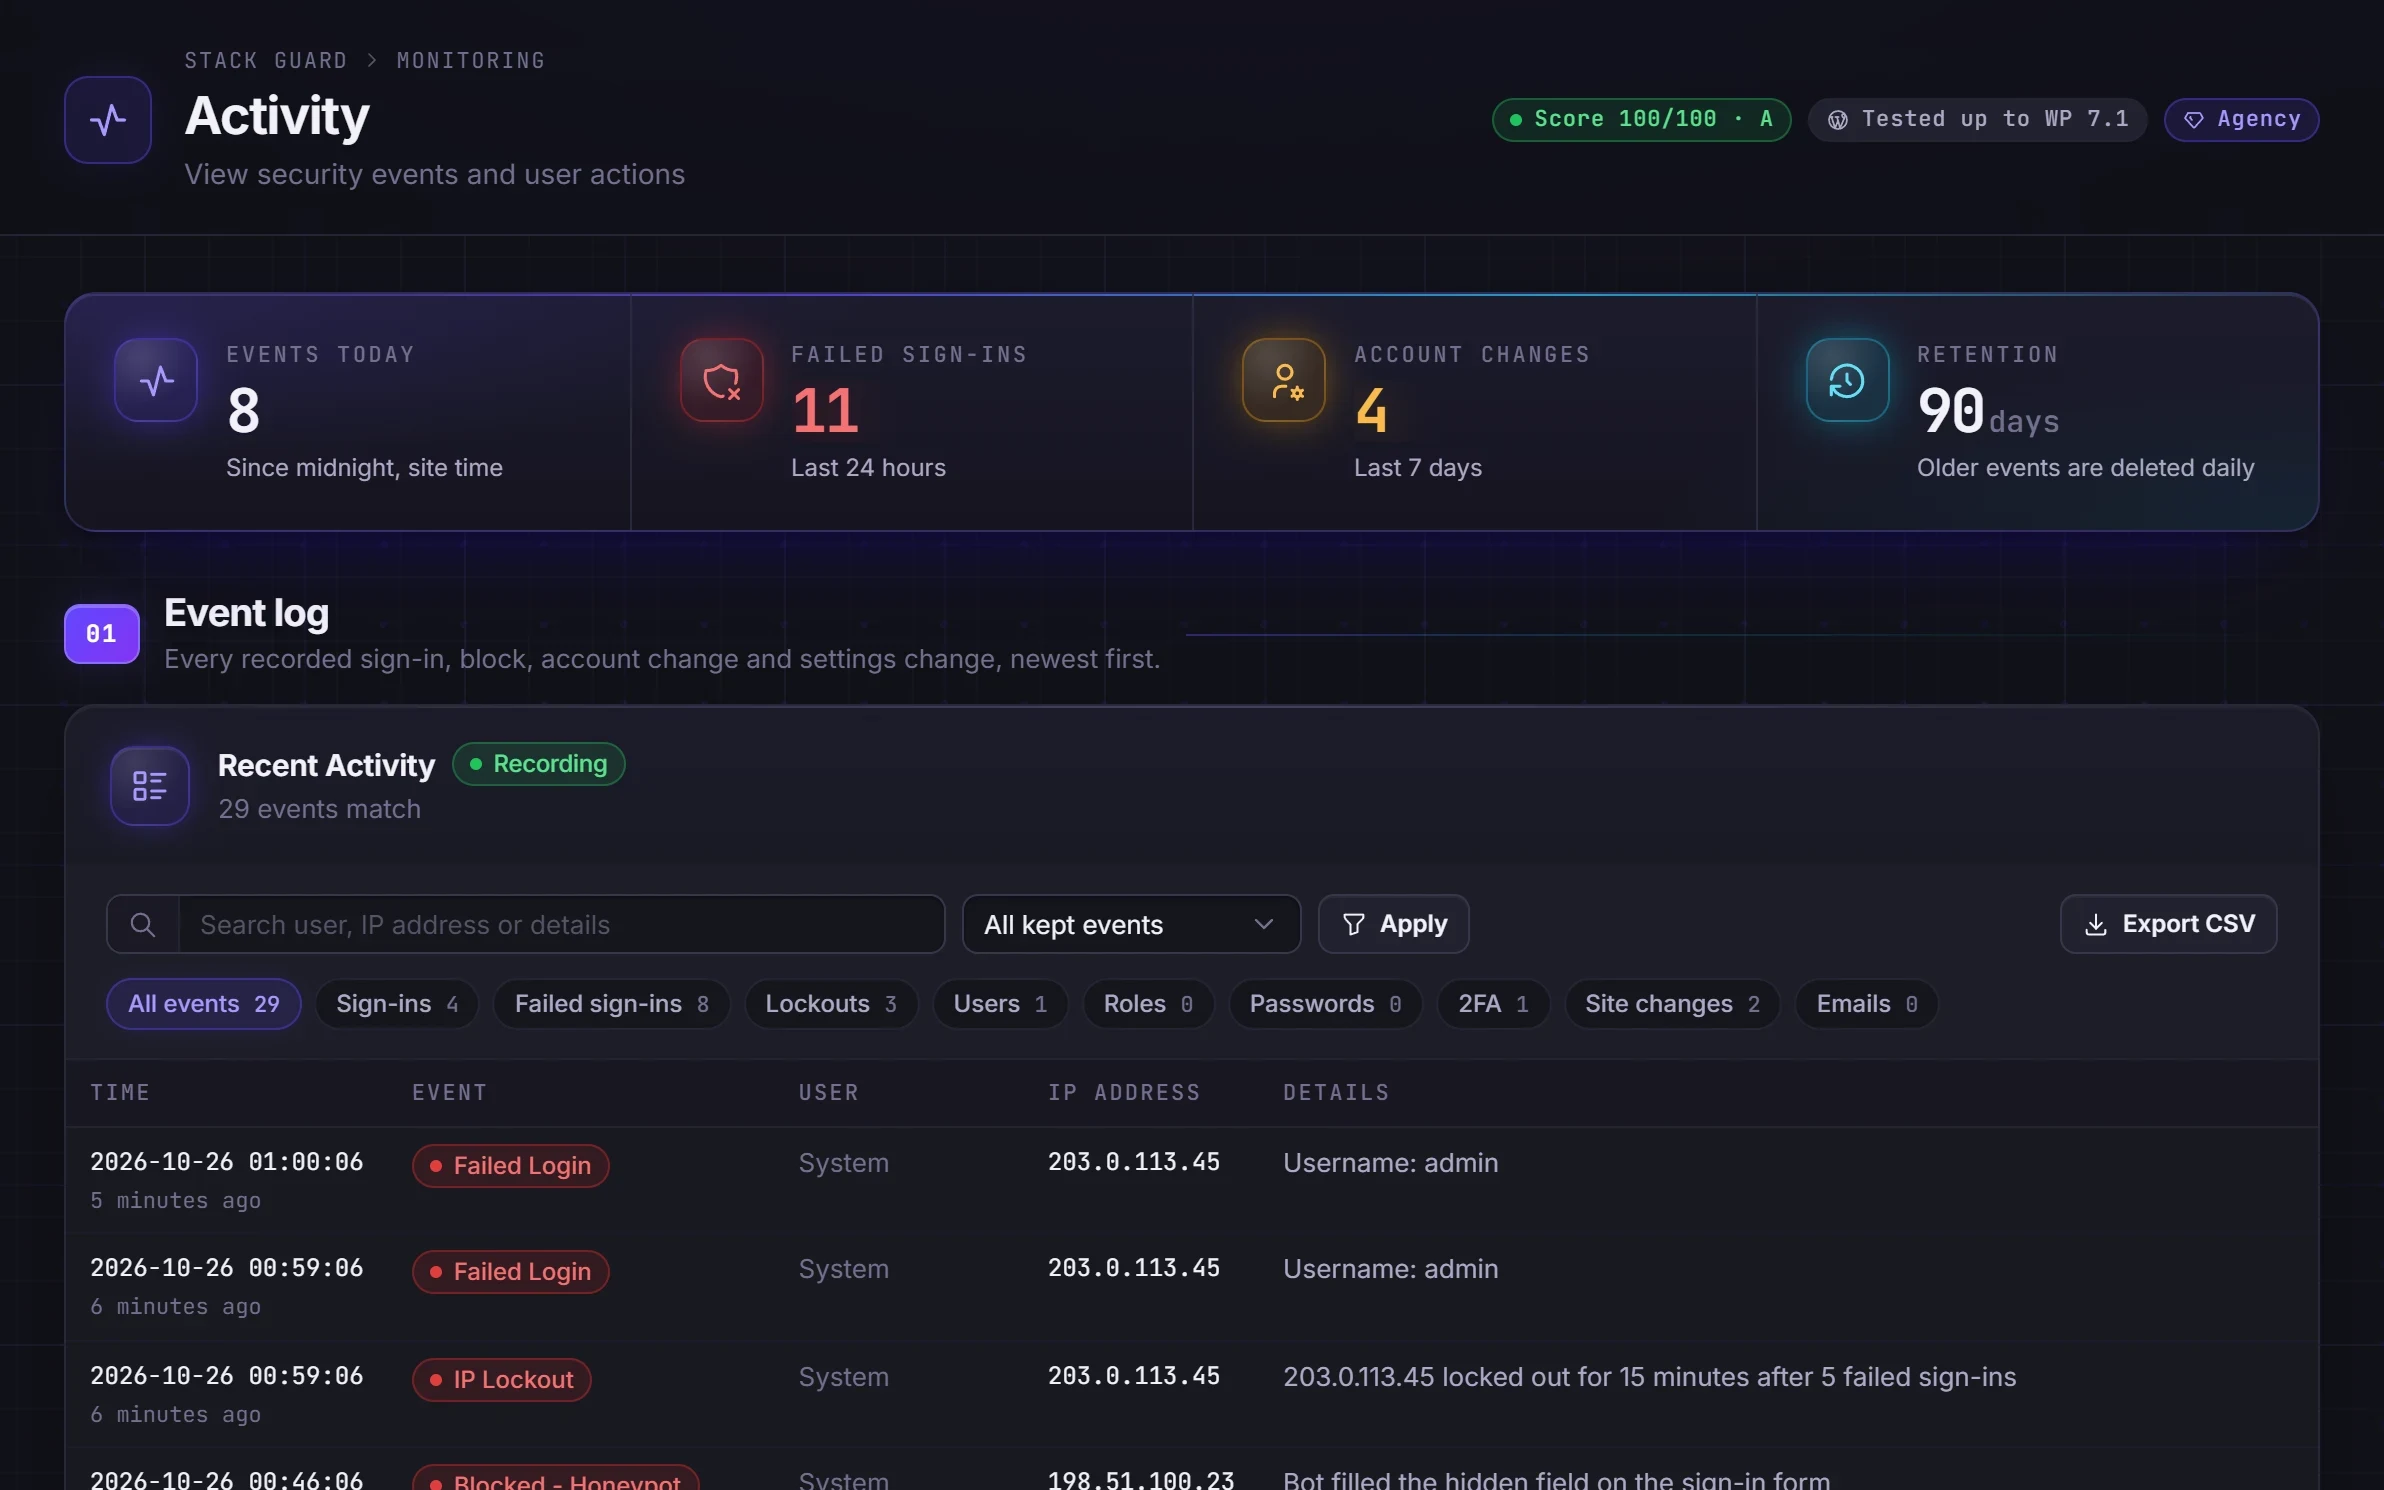Click the search magnifier icon
Screen dimensions: 2384x1490
pos(143,924)
